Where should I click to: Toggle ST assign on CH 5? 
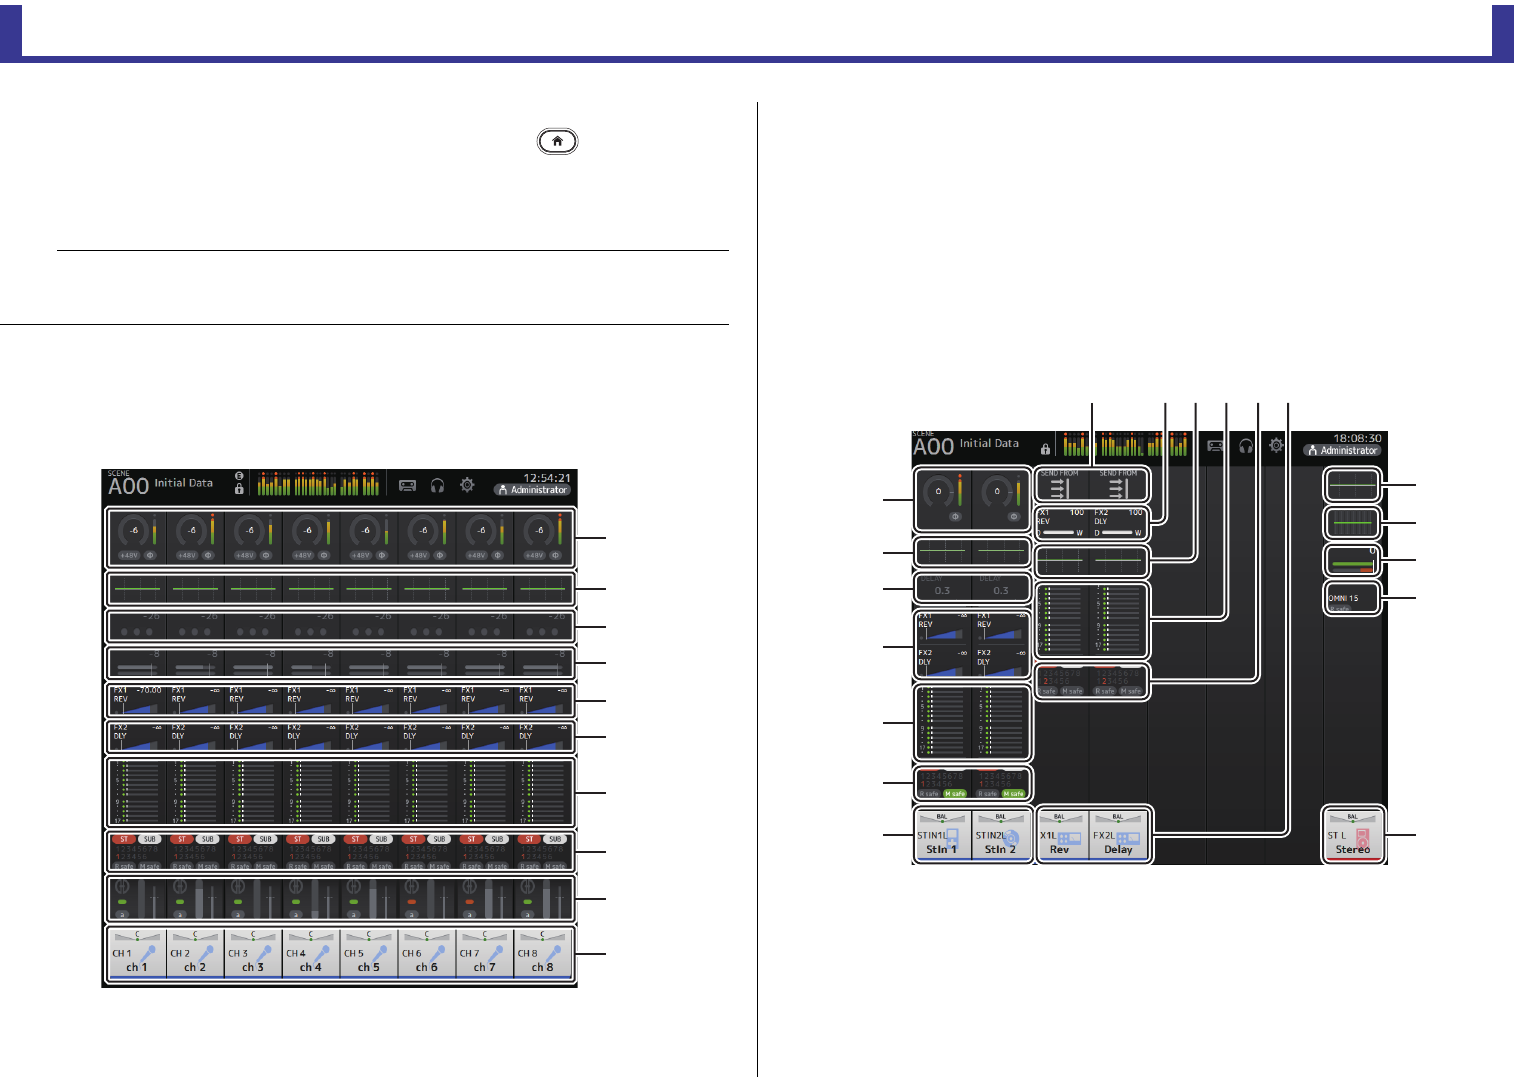tap(356, 839)
